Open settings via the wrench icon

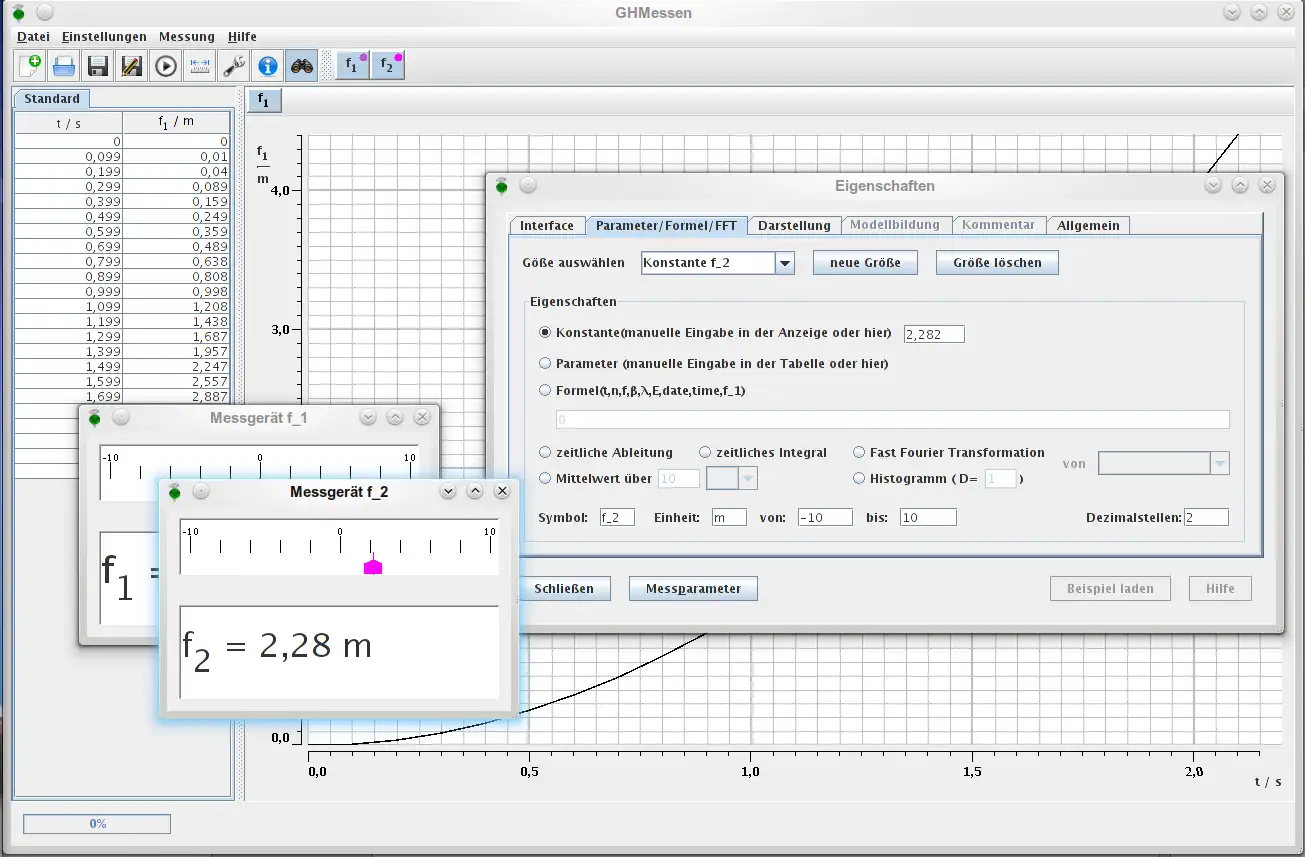click(x=234, y=66)
